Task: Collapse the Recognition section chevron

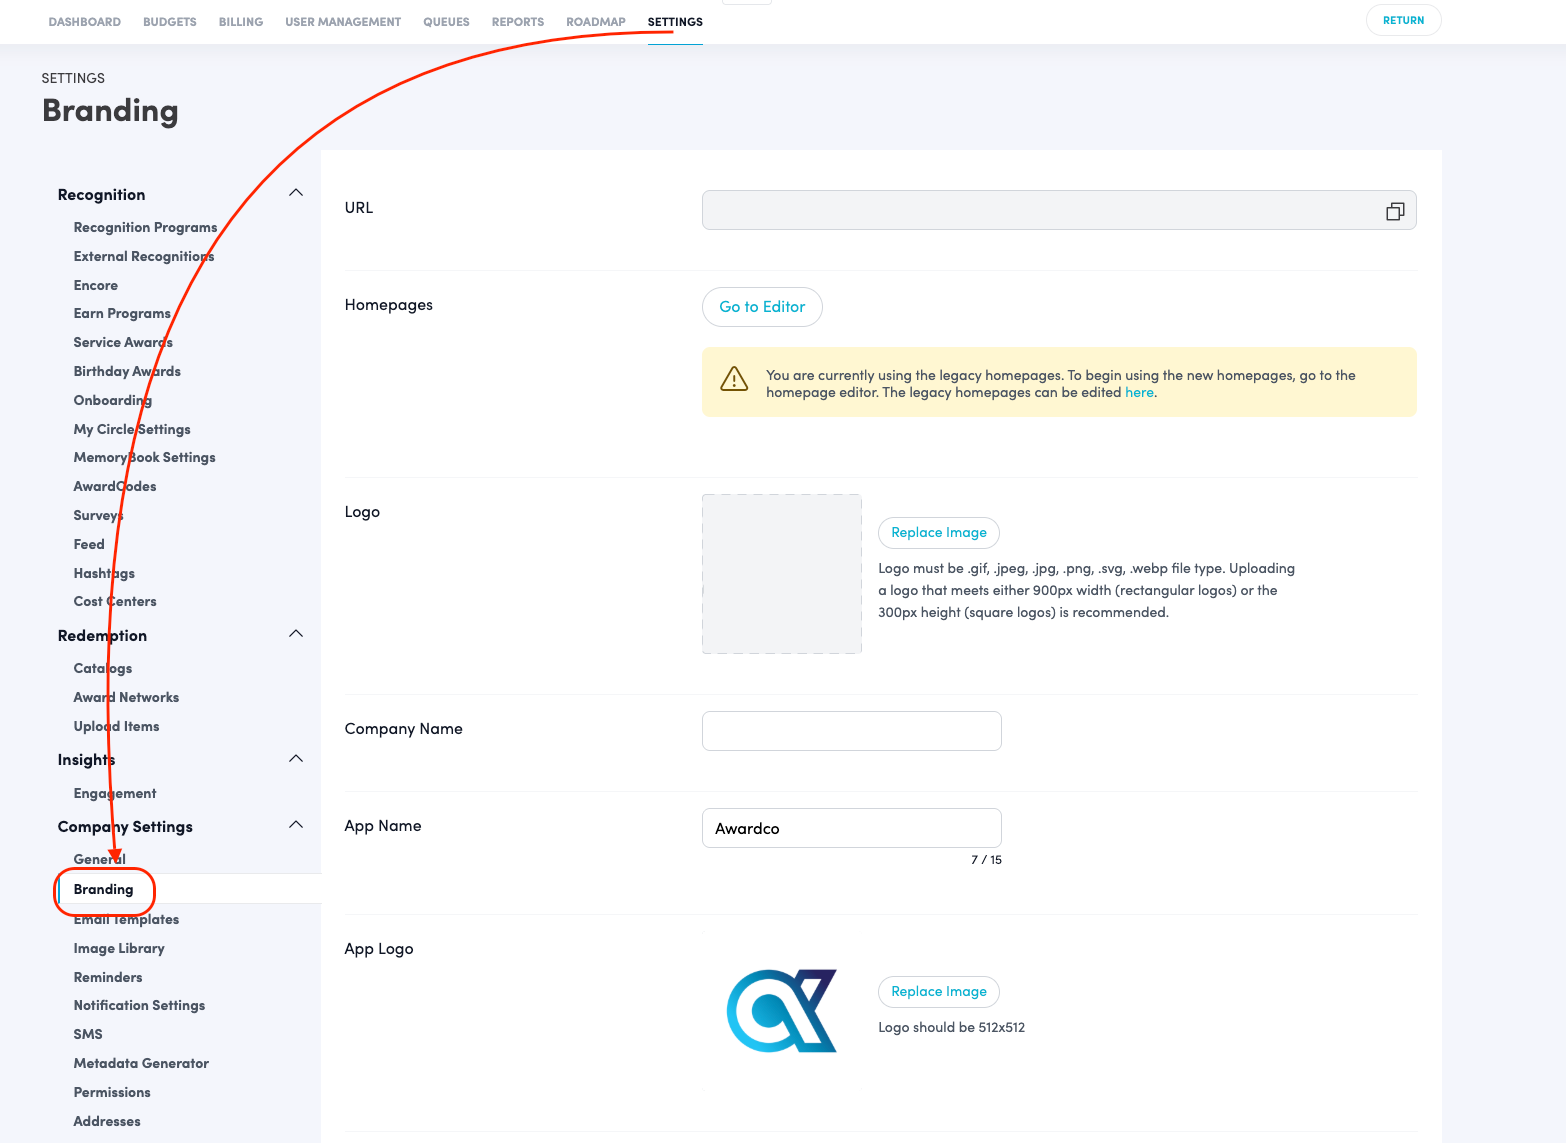Action: 296,193
